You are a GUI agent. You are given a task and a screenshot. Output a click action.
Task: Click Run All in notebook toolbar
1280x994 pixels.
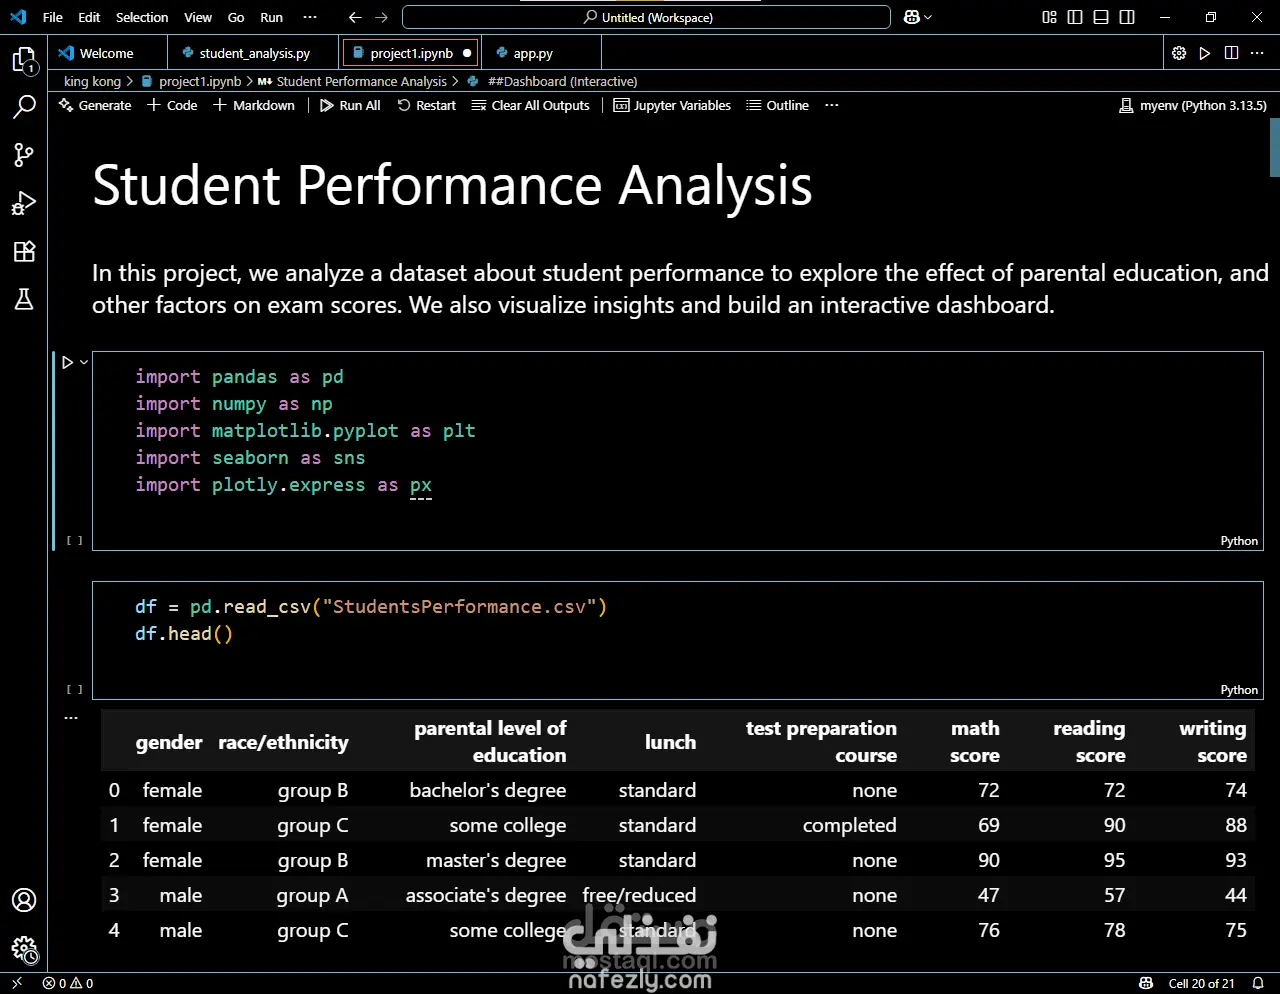click(x=350, y=105)
